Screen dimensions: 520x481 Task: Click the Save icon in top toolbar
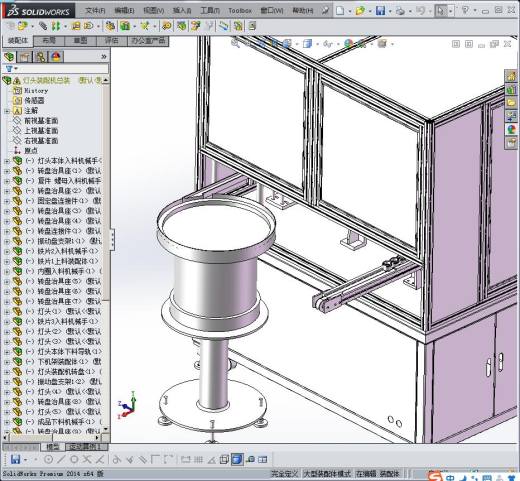pos(380,11)
